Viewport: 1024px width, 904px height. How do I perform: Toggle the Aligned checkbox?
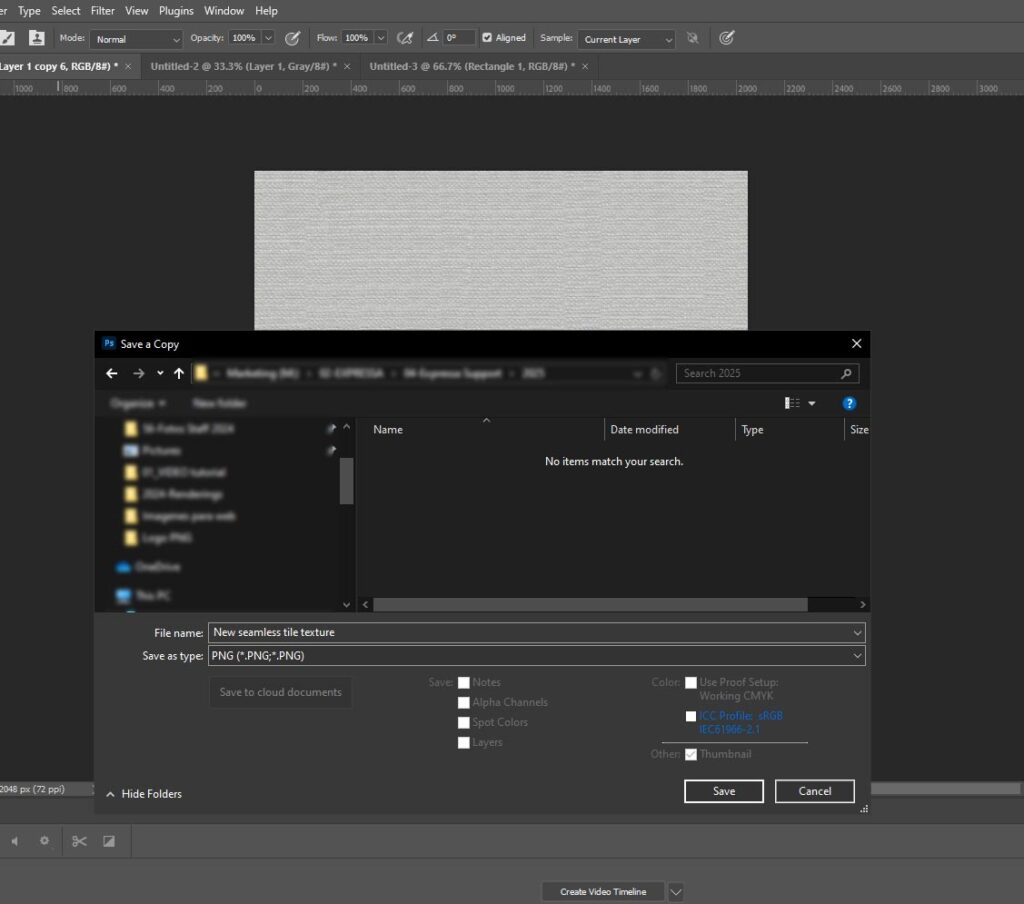click(x=487, y=38)
